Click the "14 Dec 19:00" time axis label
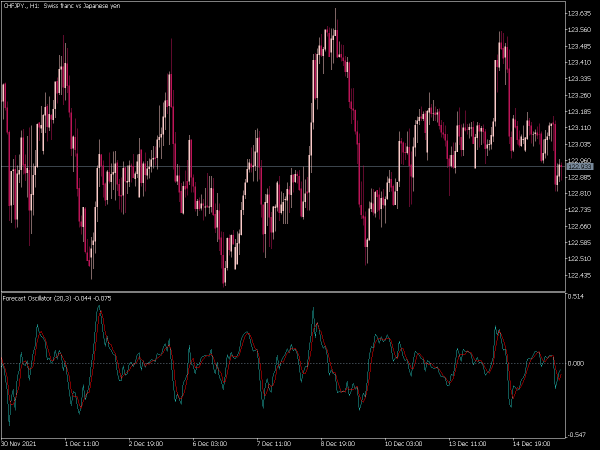Screen dimensions: 600x450 pyautogui.click(x=531, y=444)
